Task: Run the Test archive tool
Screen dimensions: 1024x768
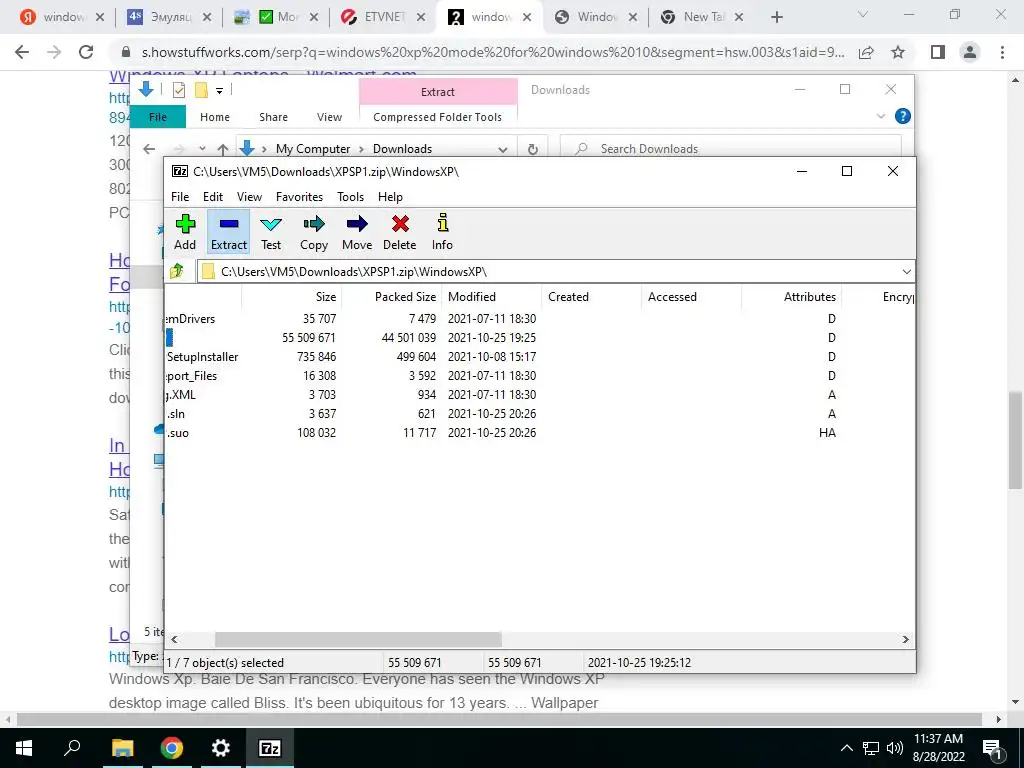Action: tap(271, 232)
